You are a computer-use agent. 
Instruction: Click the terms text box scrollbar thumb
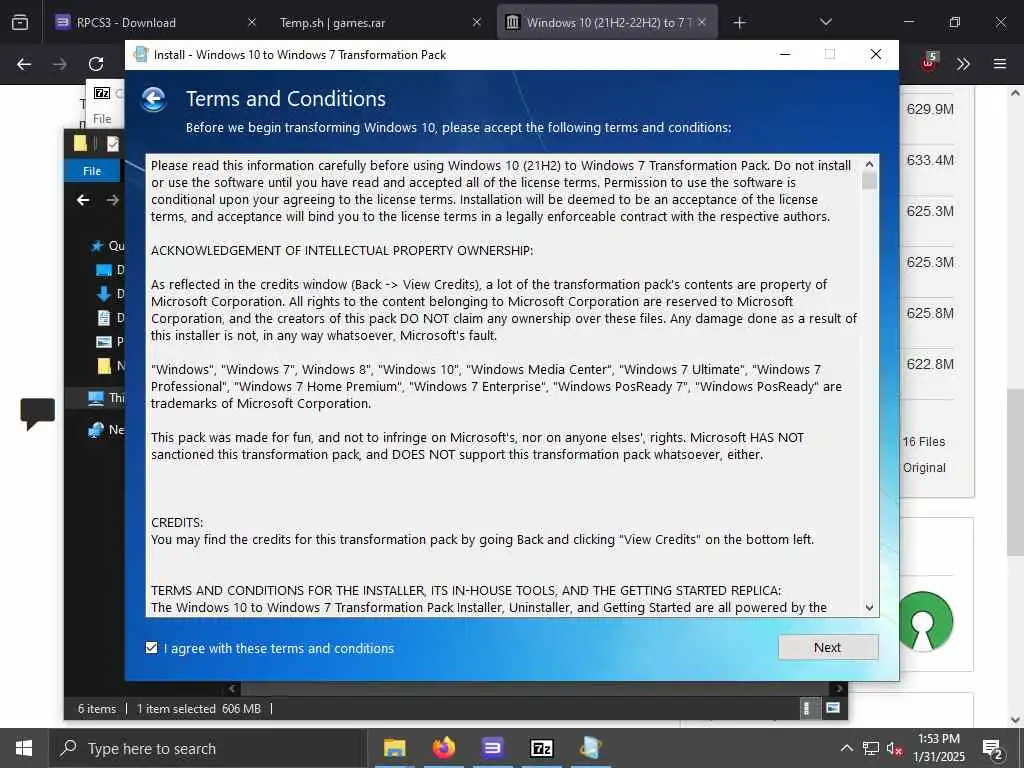869,180
